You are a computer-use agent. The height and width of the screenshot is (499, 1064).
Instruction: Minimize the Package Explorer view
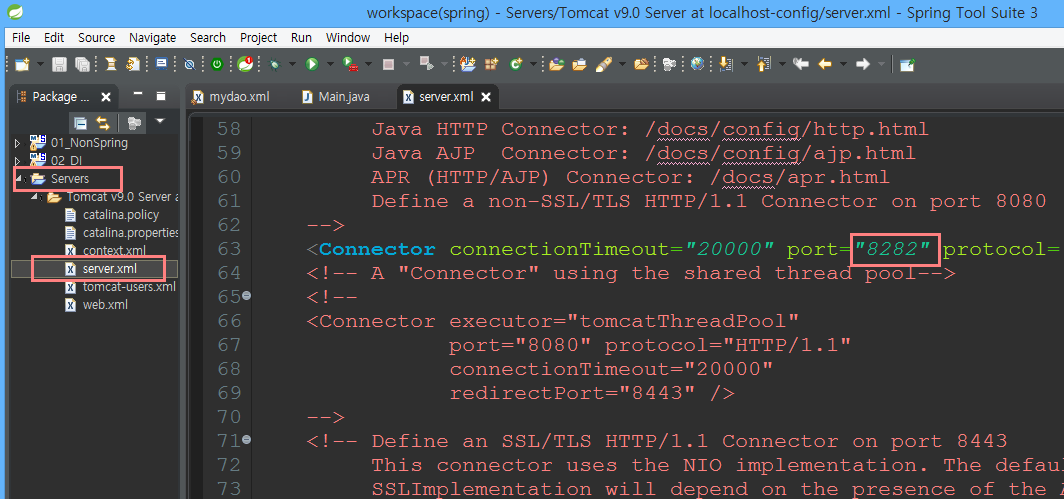tap(138, 94)
